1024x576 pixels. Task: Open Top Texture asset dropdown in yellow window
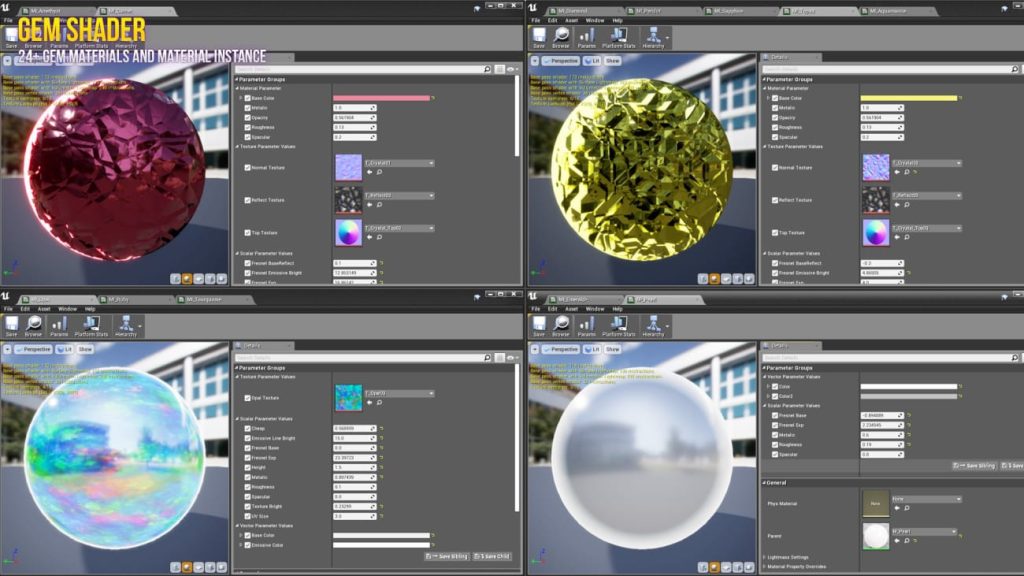[927, 228]
